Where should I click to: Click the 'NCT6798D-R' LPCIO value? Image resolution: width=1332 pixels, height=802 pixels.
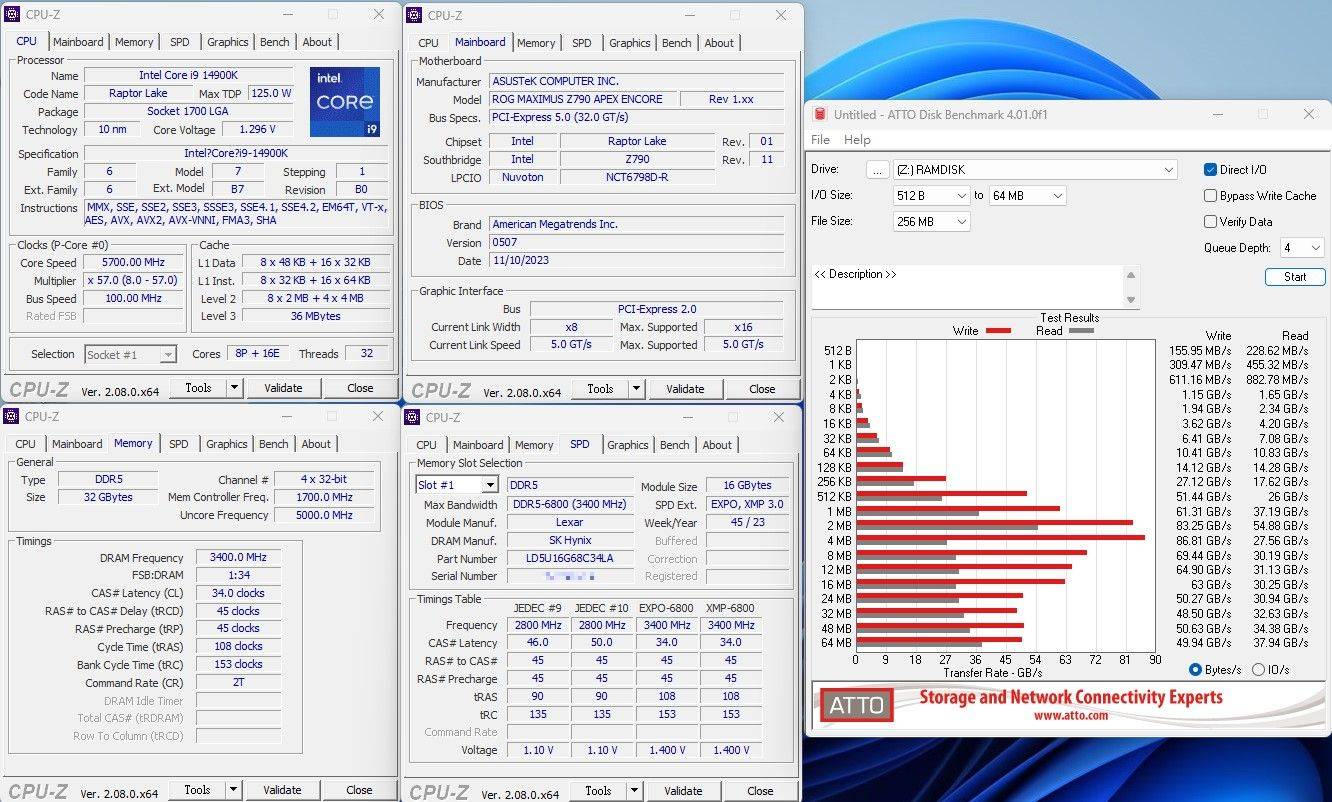636,177
